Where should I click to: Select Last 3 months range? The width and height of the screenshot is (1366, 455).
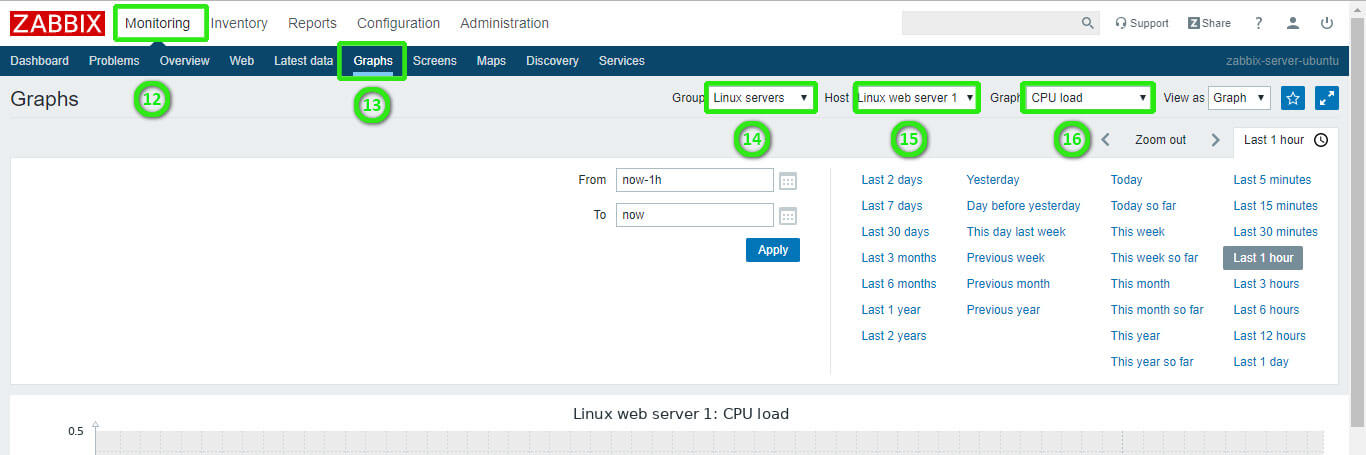point(899,258)
